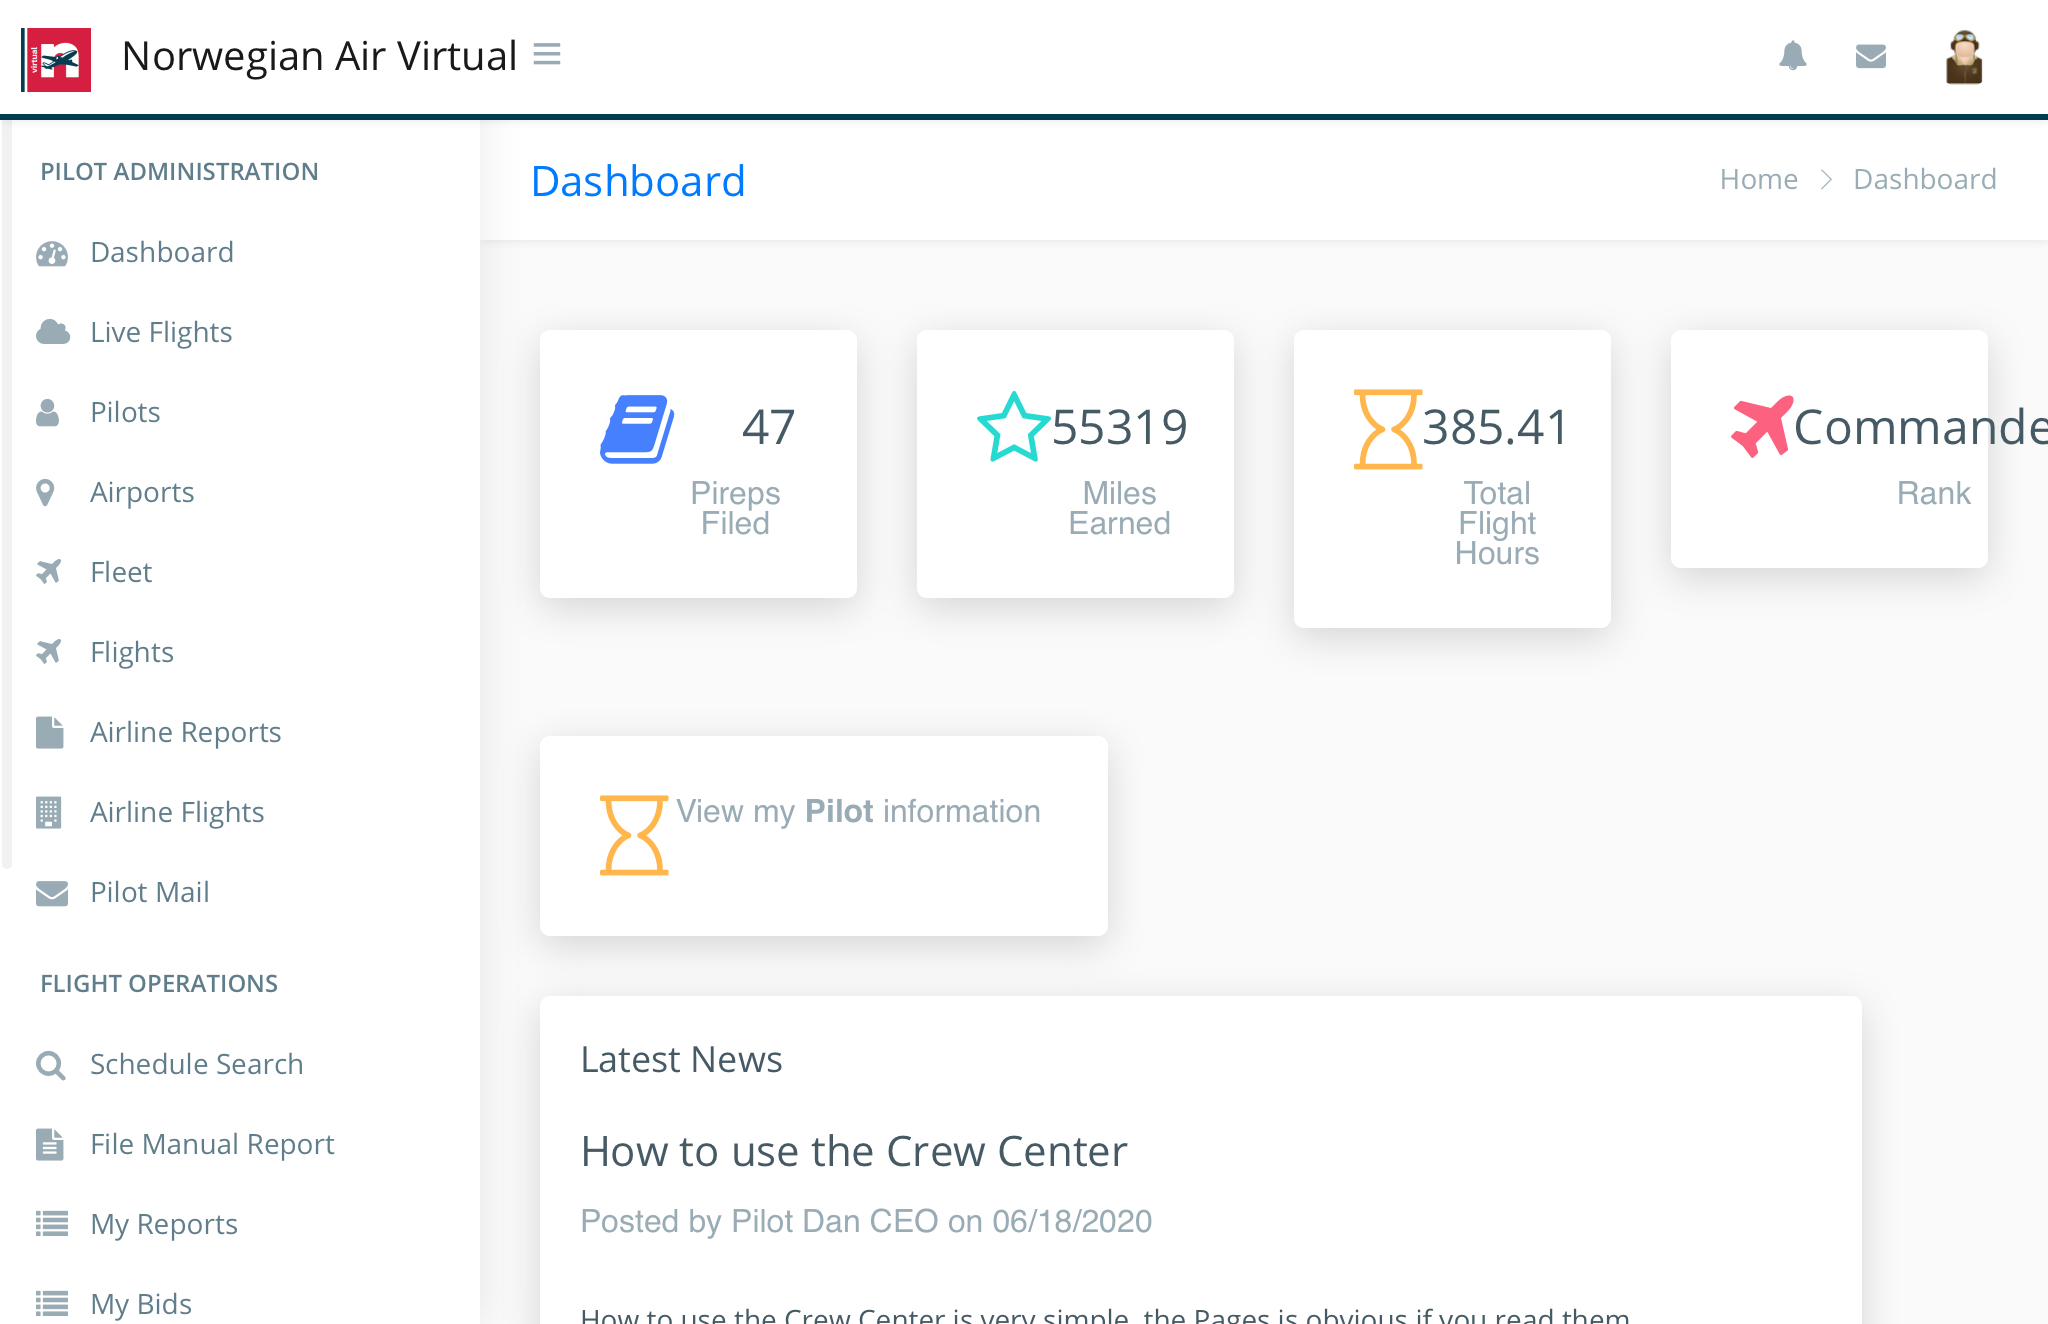Click the Norwegian Air Virtual logo
The height and width of the screenshot is (1324, 2048).
(x=57, y=59)
